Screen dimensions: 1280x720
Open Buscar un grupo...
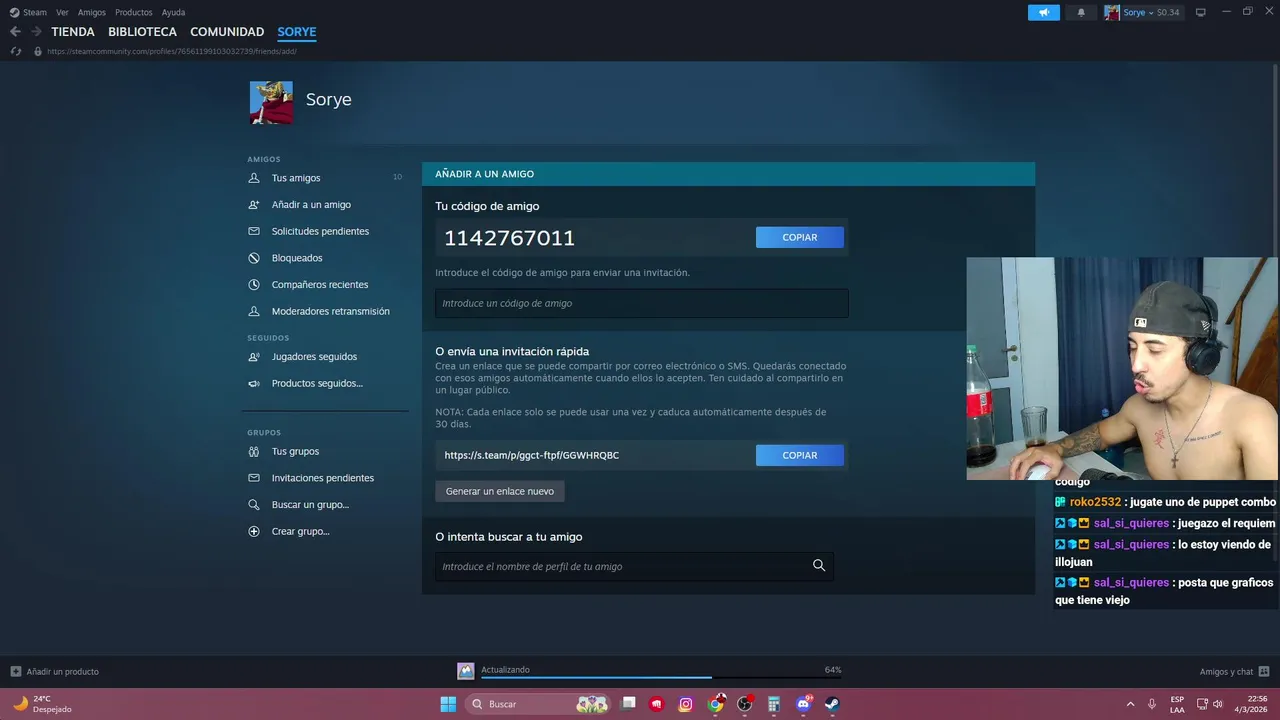click(310, 505)
